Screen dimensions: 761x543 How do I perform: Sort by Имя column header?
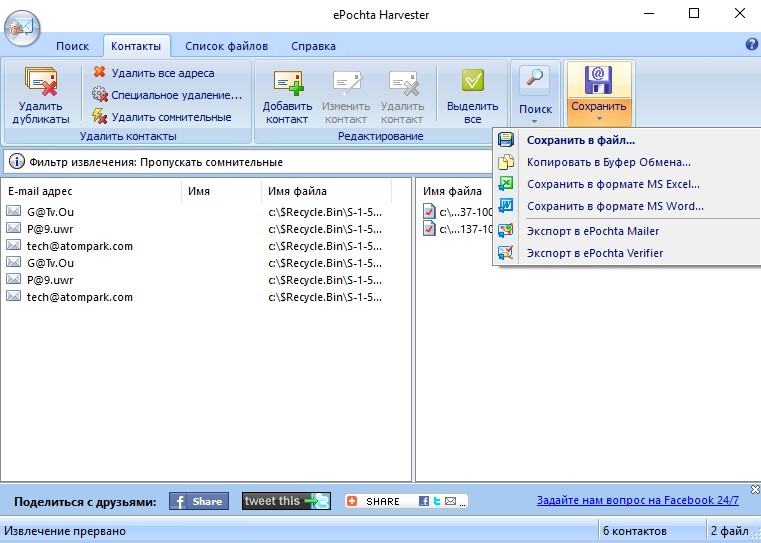click(x=221, y=191)
